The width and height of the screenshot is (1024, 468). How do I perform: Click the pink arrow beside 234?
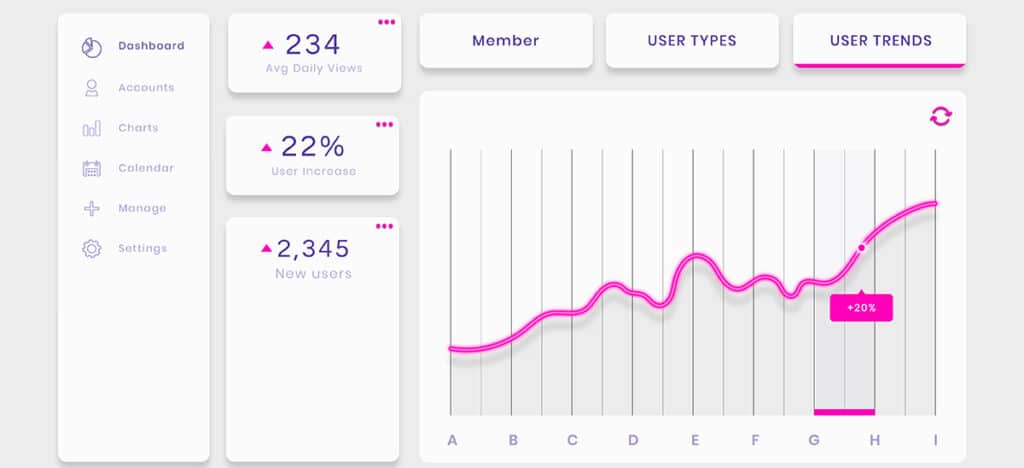(x=268, y=45)
